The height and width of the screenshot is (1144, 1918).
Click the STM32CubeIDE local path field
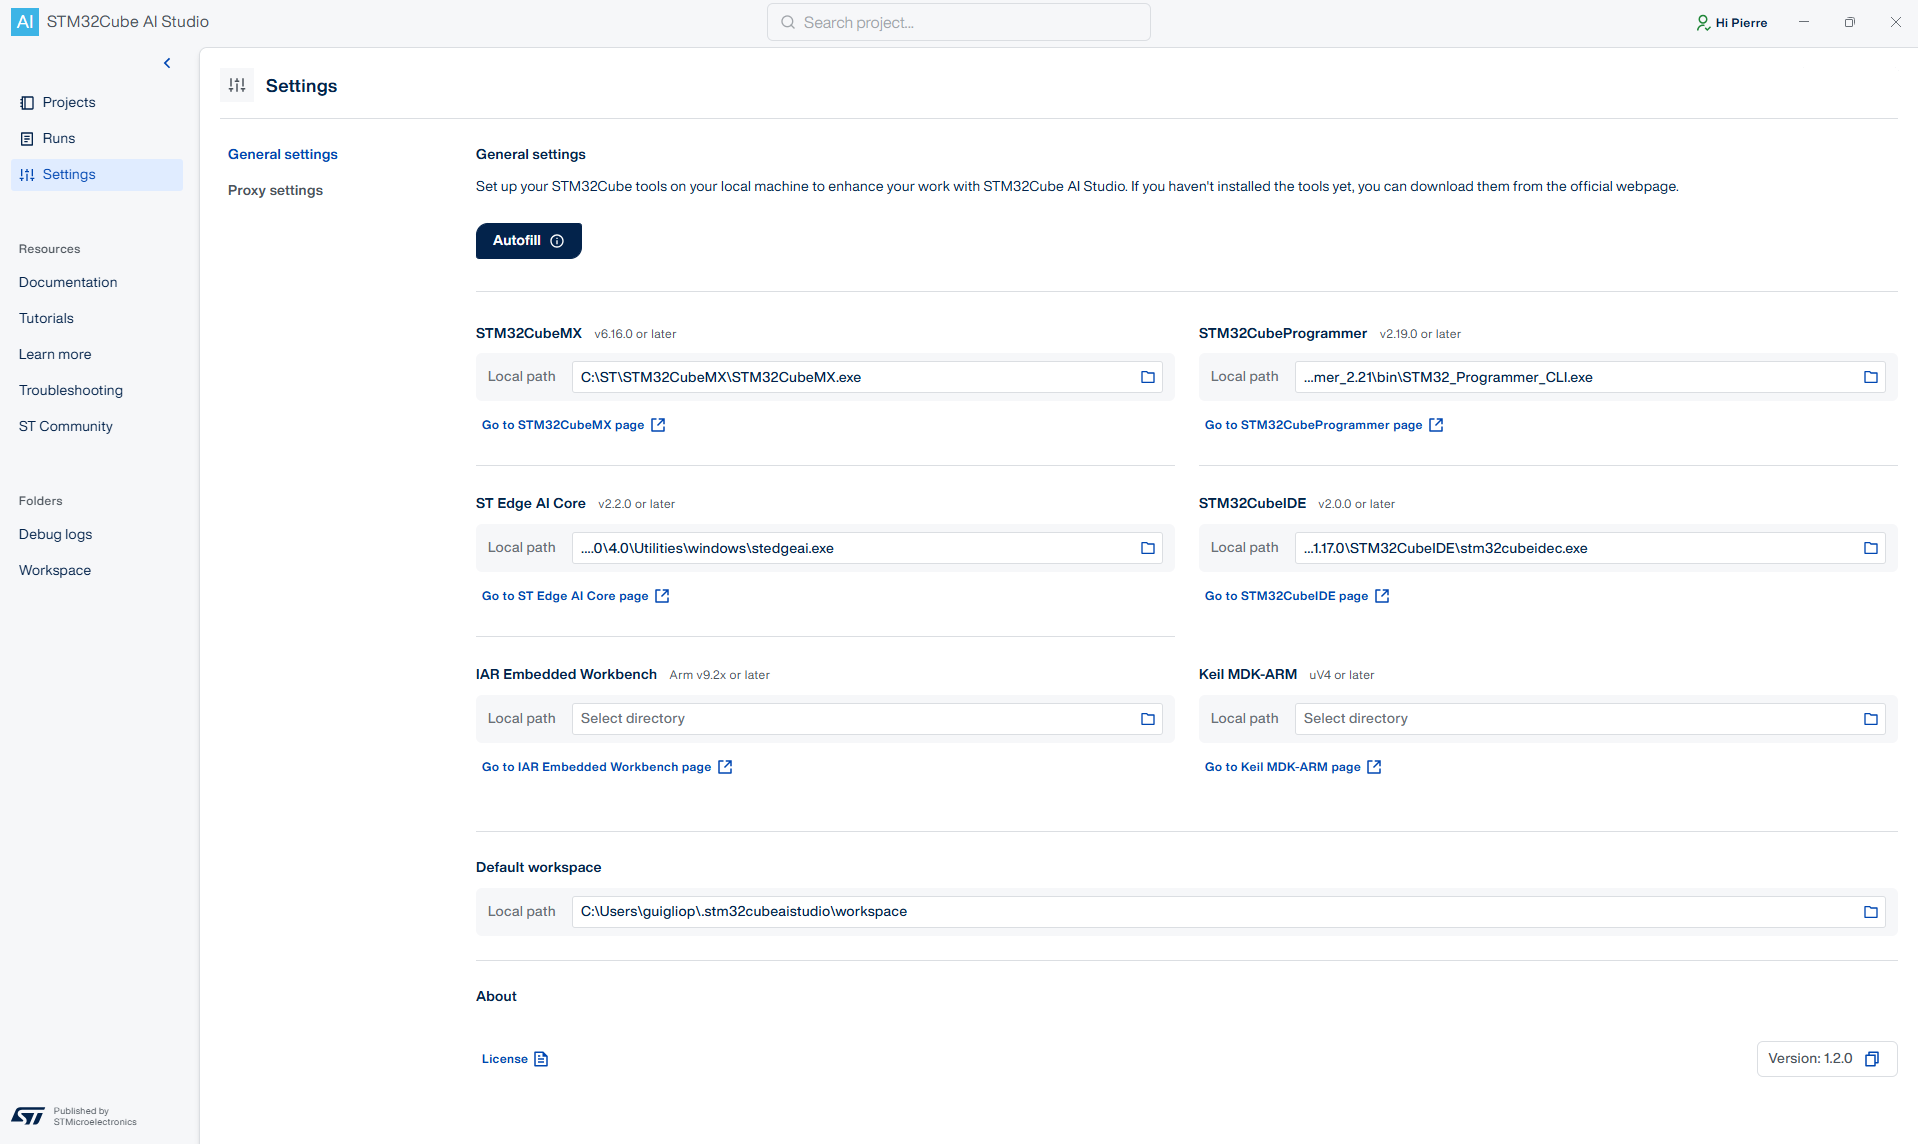point(1590,548)
